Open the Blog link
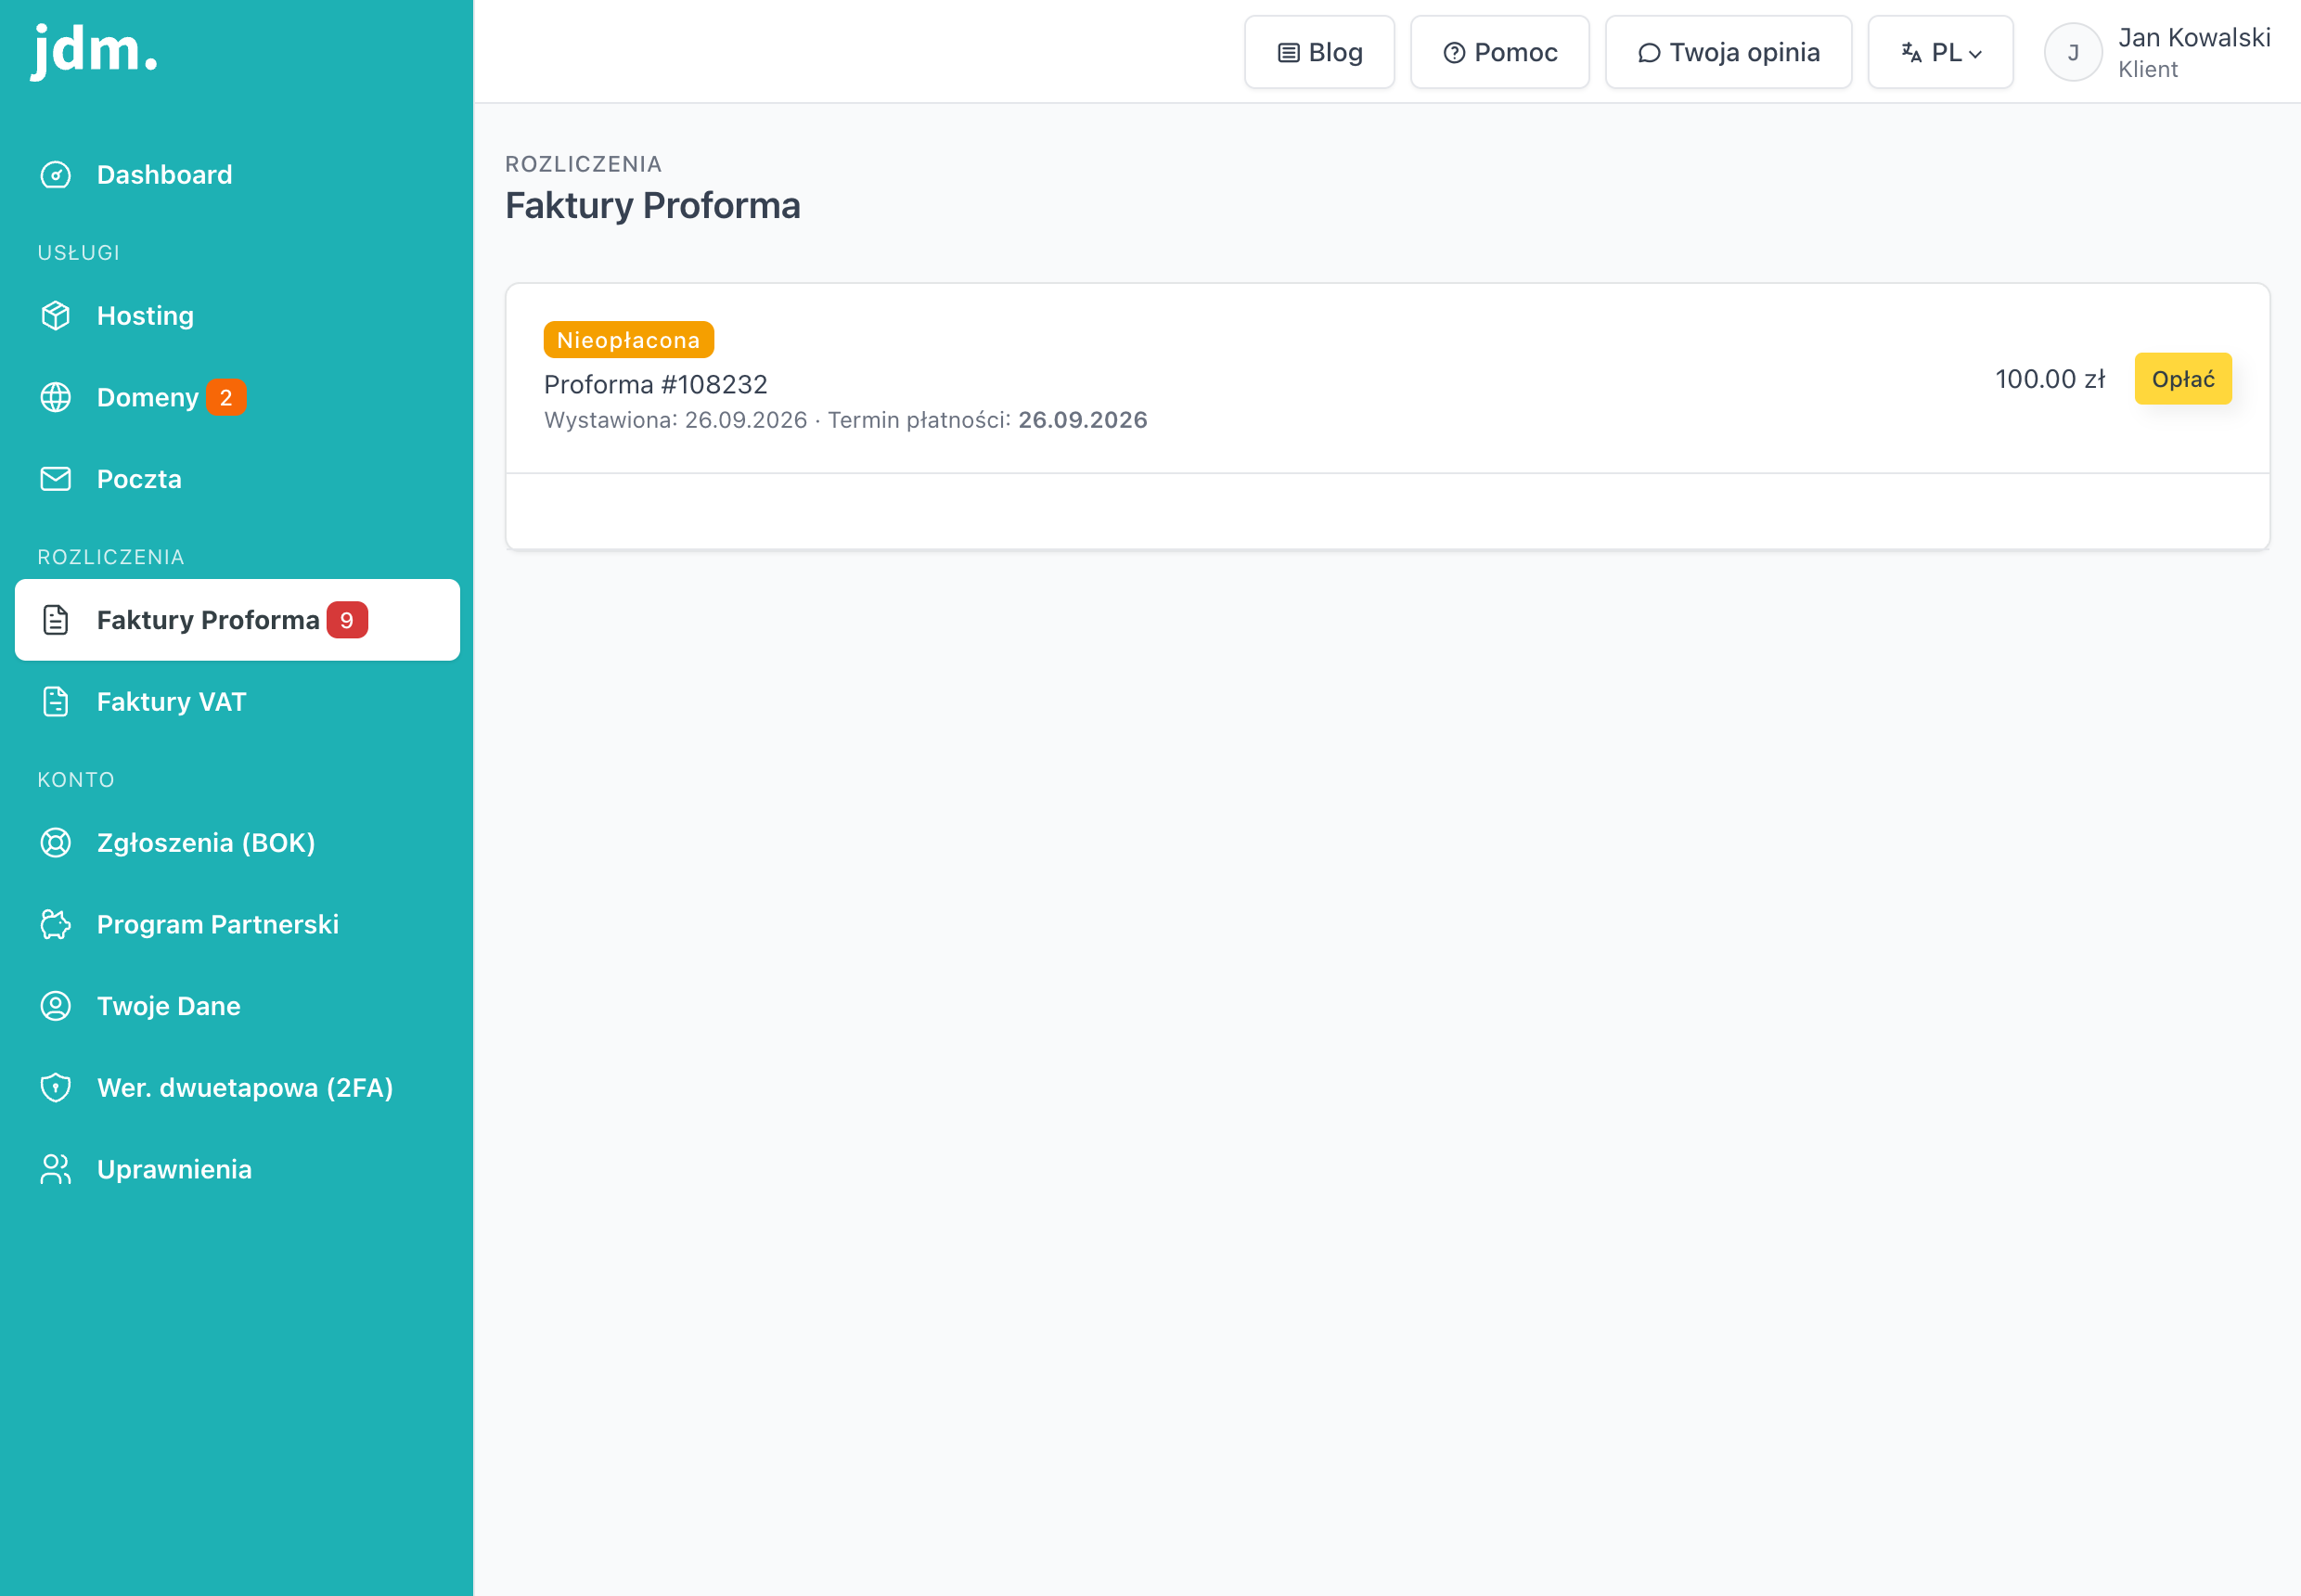This screenshot has width=2301, height=1596. (x=1319, y=52)
